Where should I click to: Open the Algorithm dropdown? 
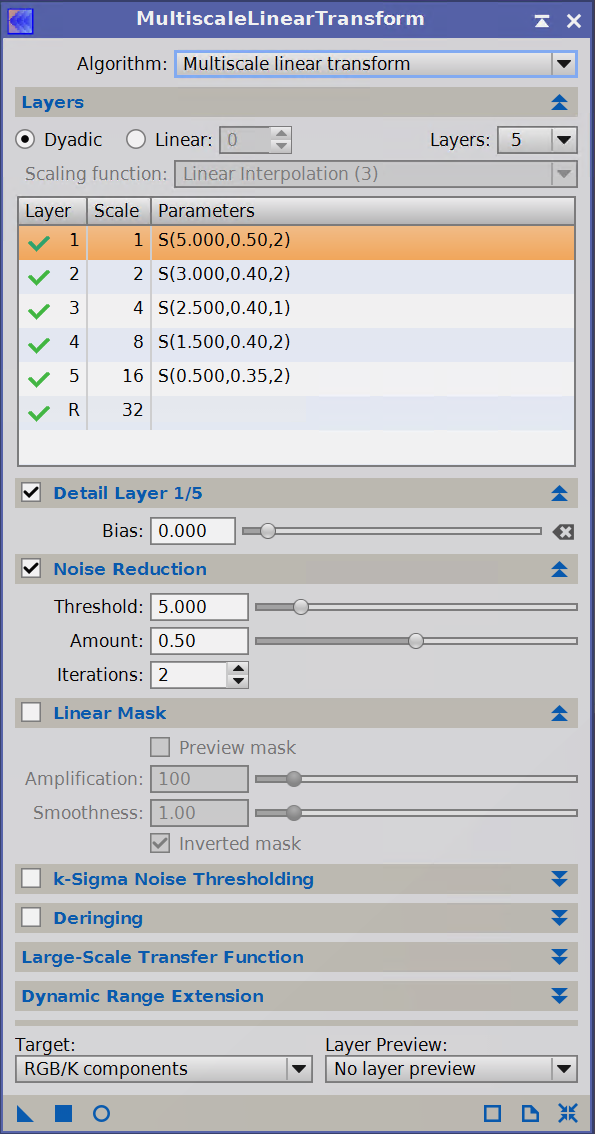pos(376,64)
